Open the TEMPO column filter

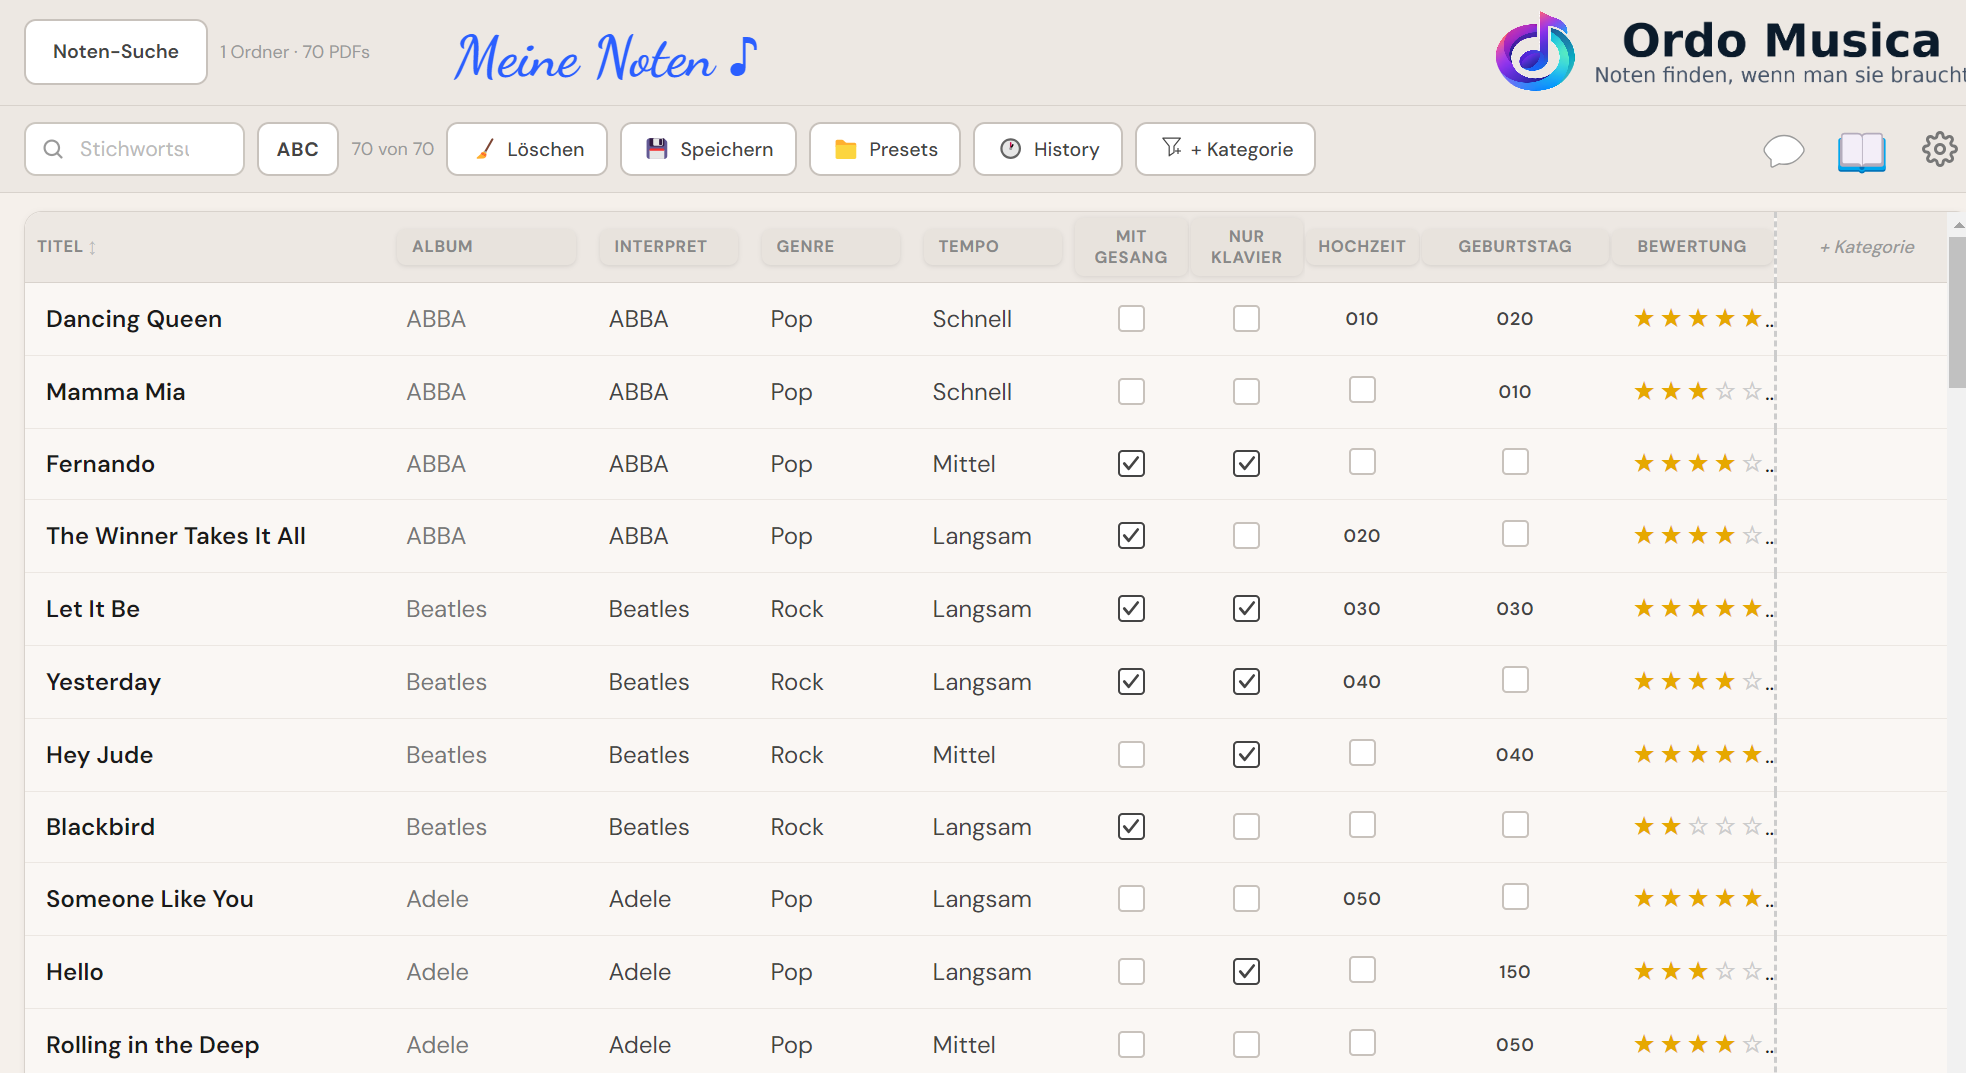(992, 246)
